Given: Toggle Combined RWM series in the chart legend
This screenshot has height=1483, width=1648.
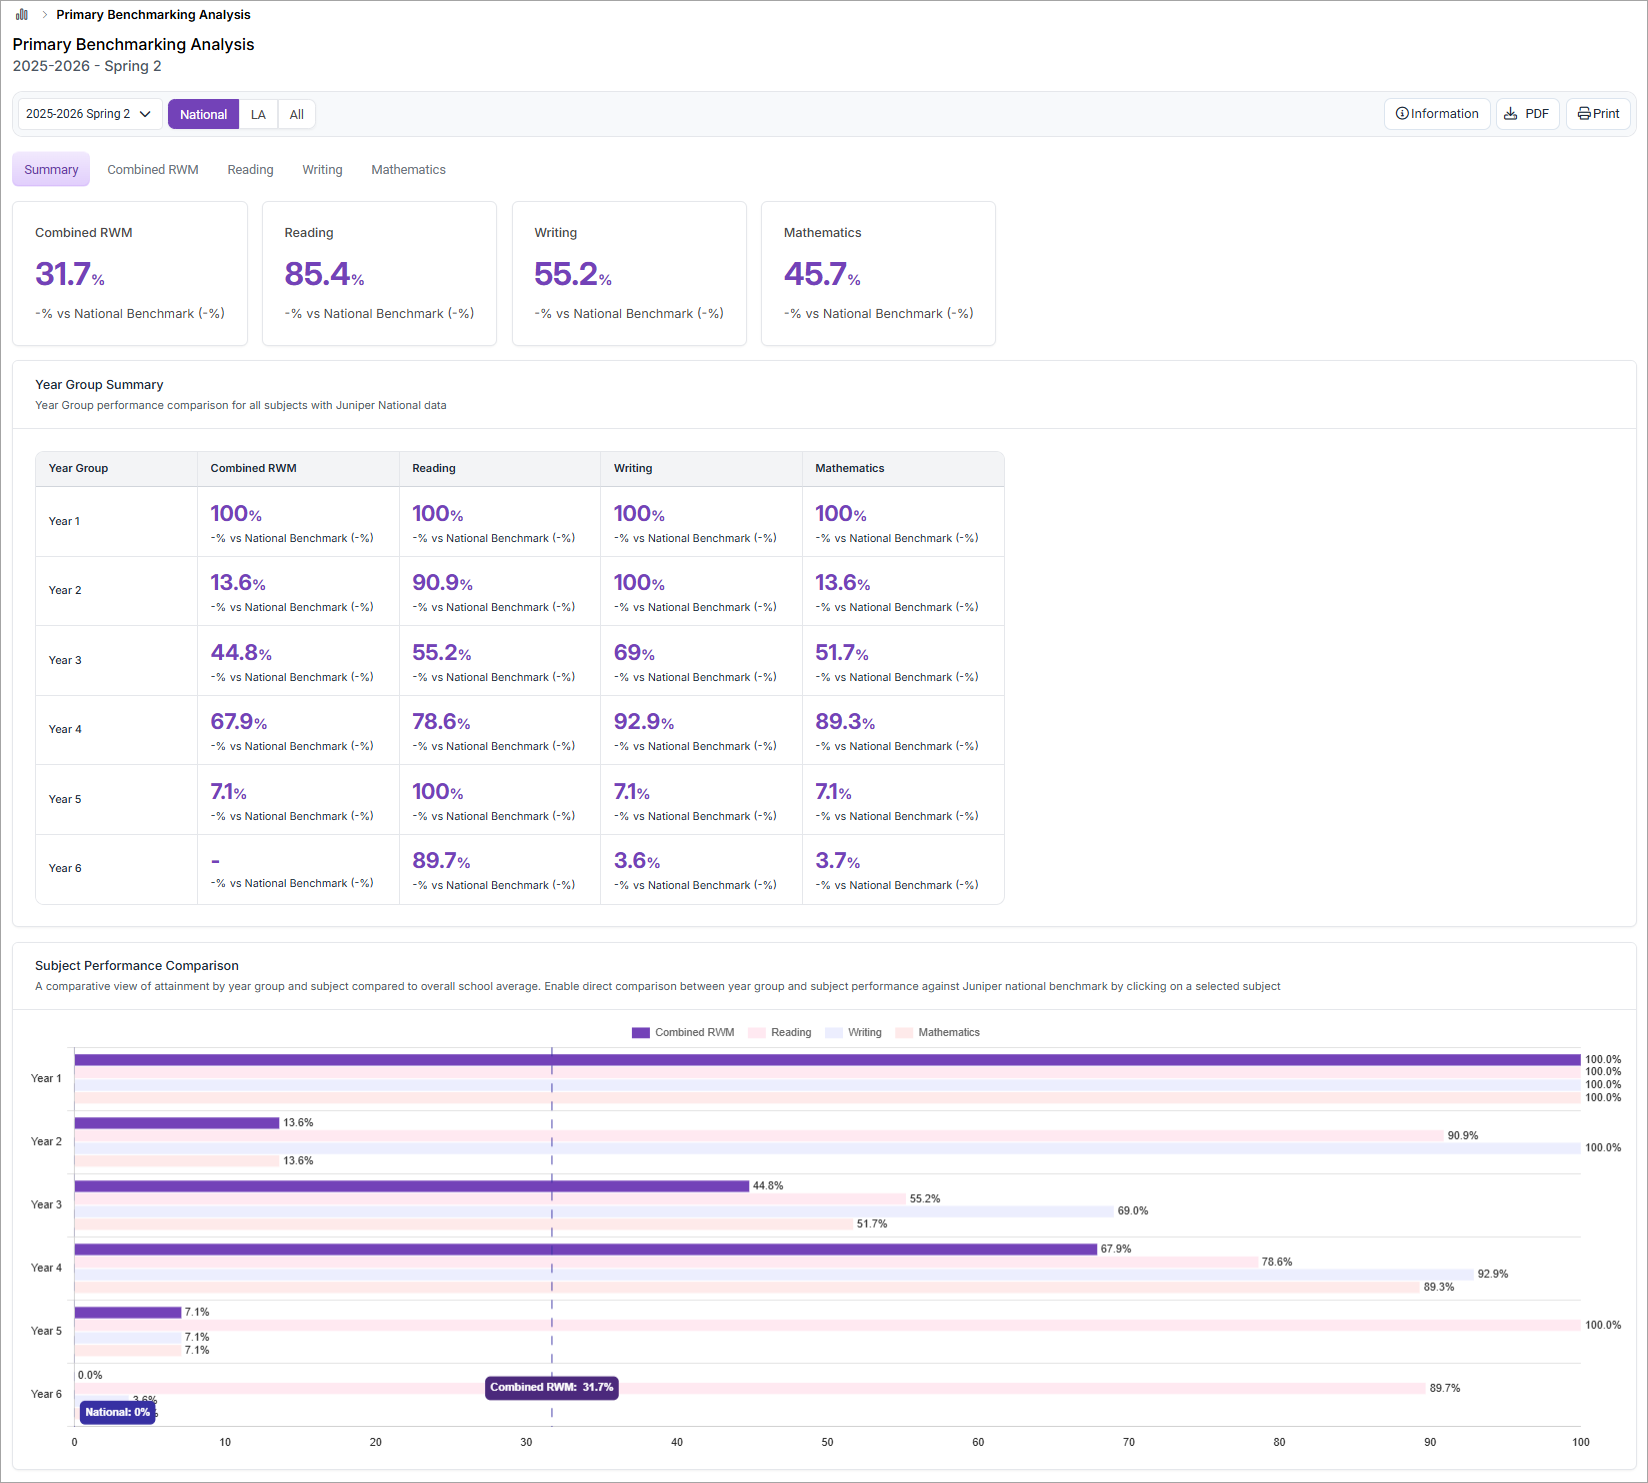Looking at the screenshot, I should [683, 1033].
